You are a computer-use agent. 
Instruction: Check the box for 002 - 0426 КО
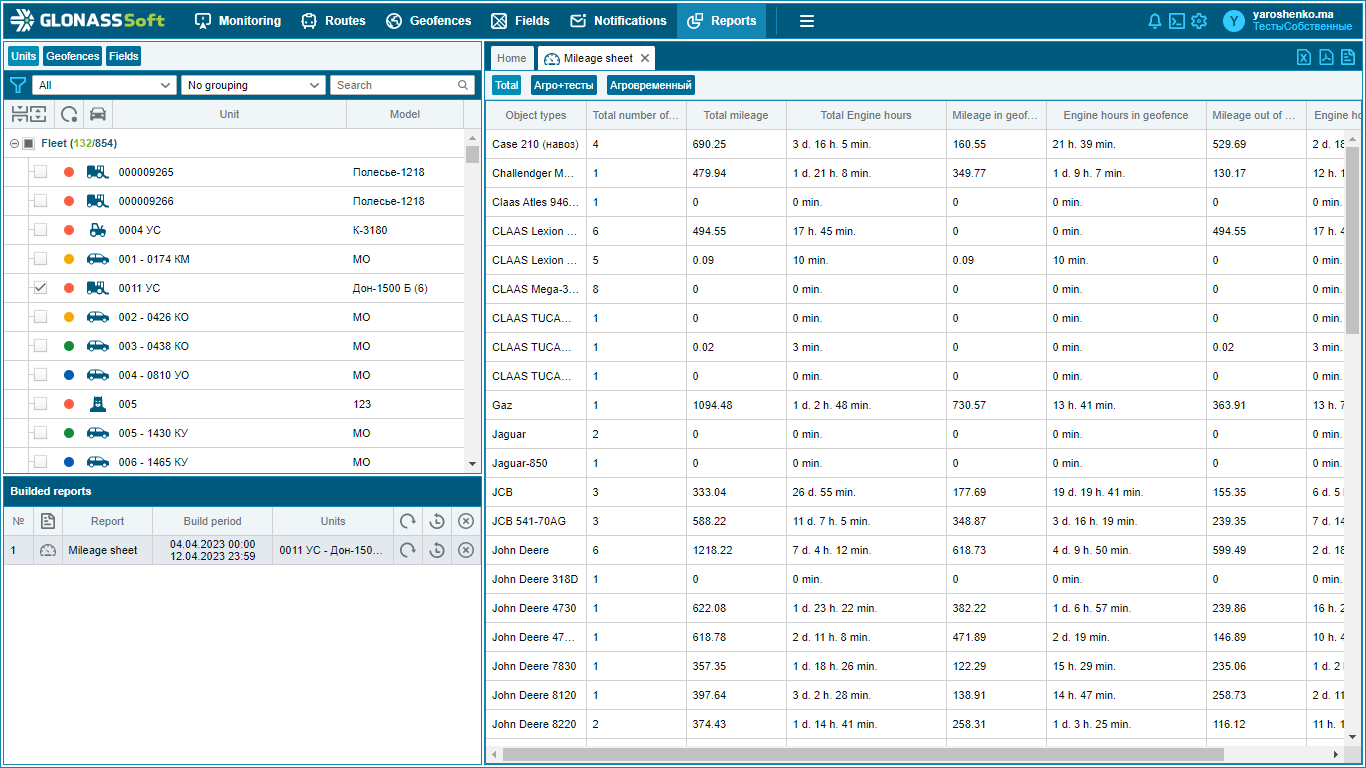point(40,317)
